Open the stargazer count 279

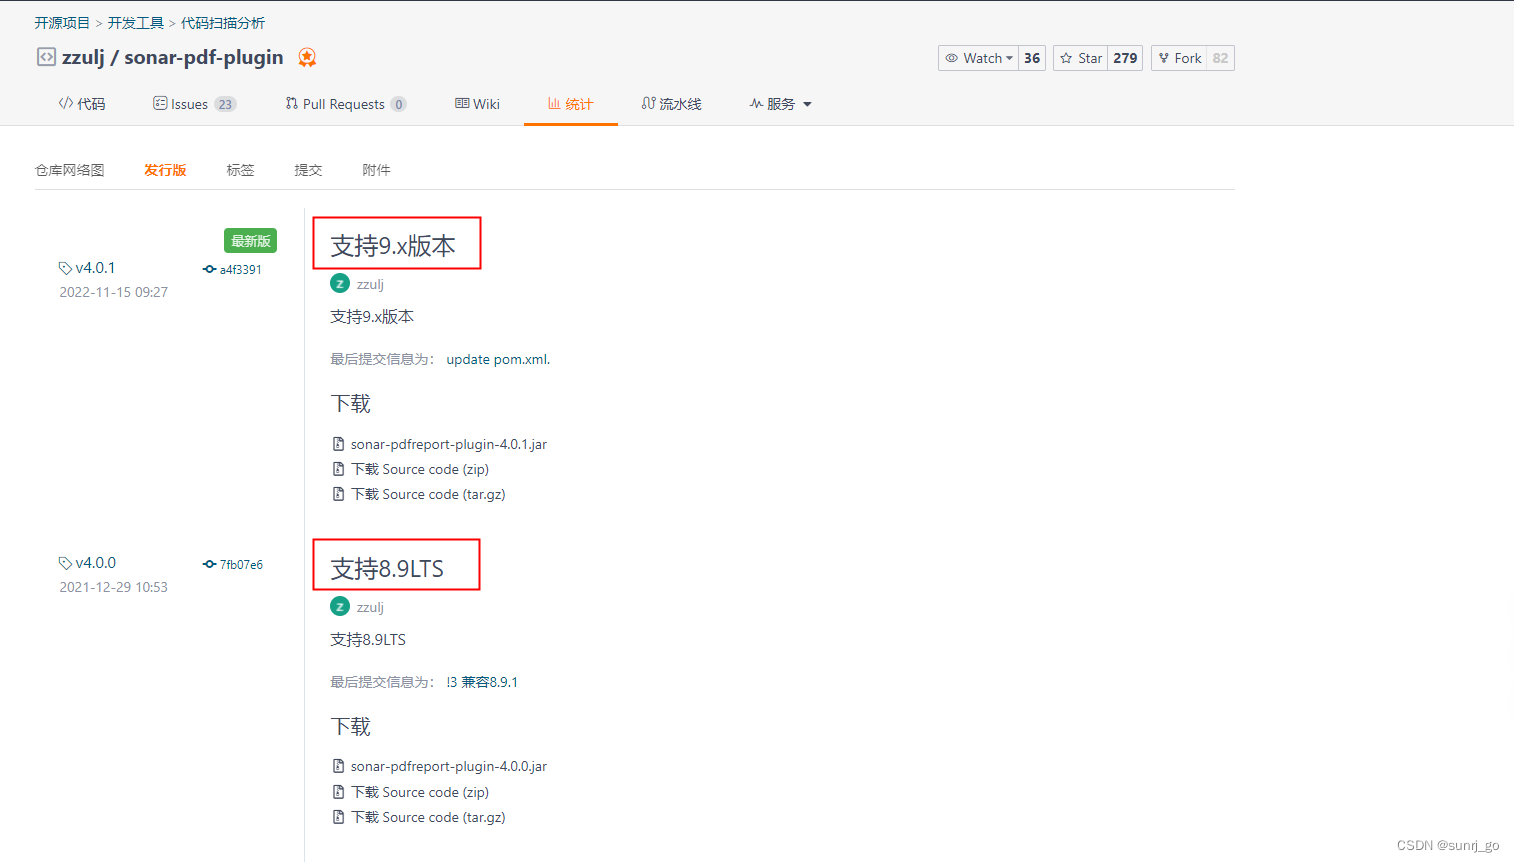pyautogui.click(x=1125, y=58)
